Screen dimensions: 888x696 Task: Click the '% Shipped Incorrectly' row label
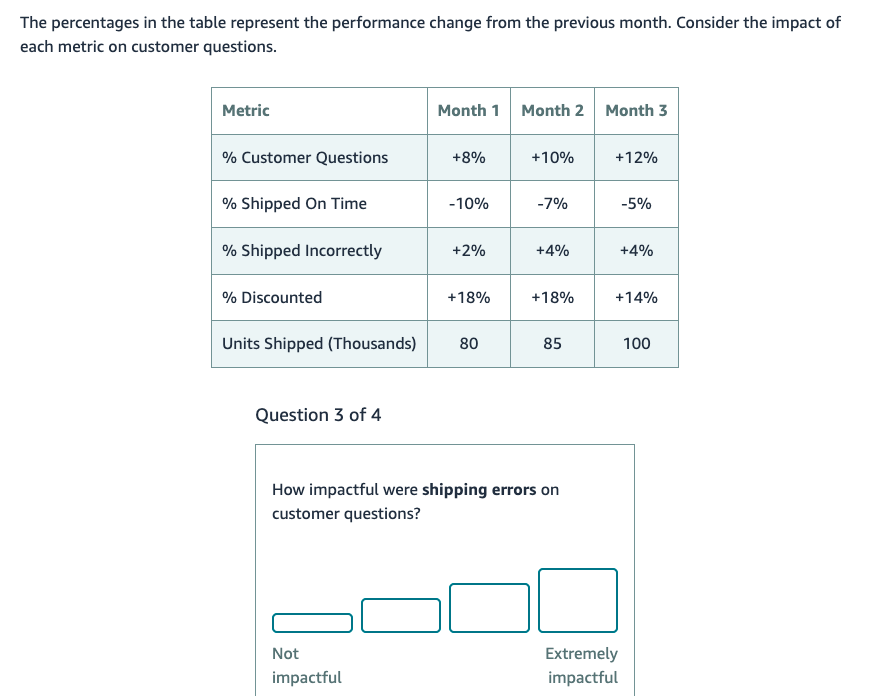tap(300, 250)
